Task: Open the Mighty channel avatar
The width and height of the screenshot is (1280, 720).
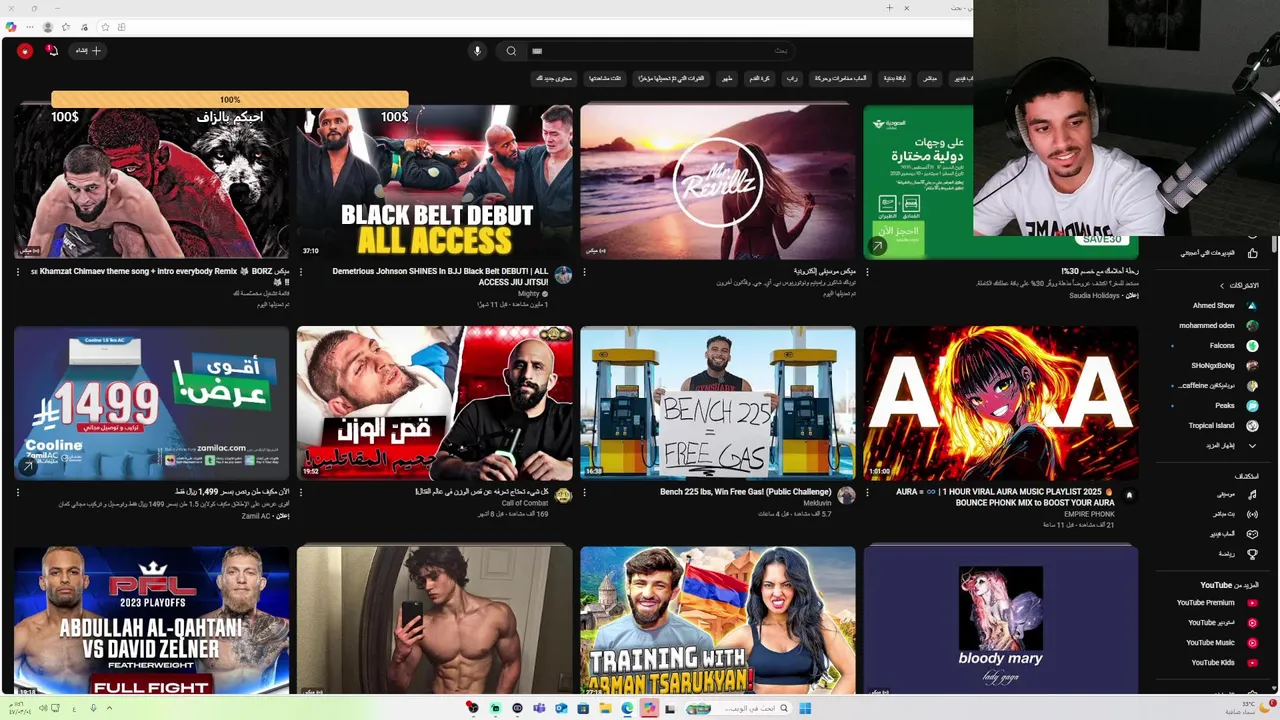Action: [x=563, y=275]
